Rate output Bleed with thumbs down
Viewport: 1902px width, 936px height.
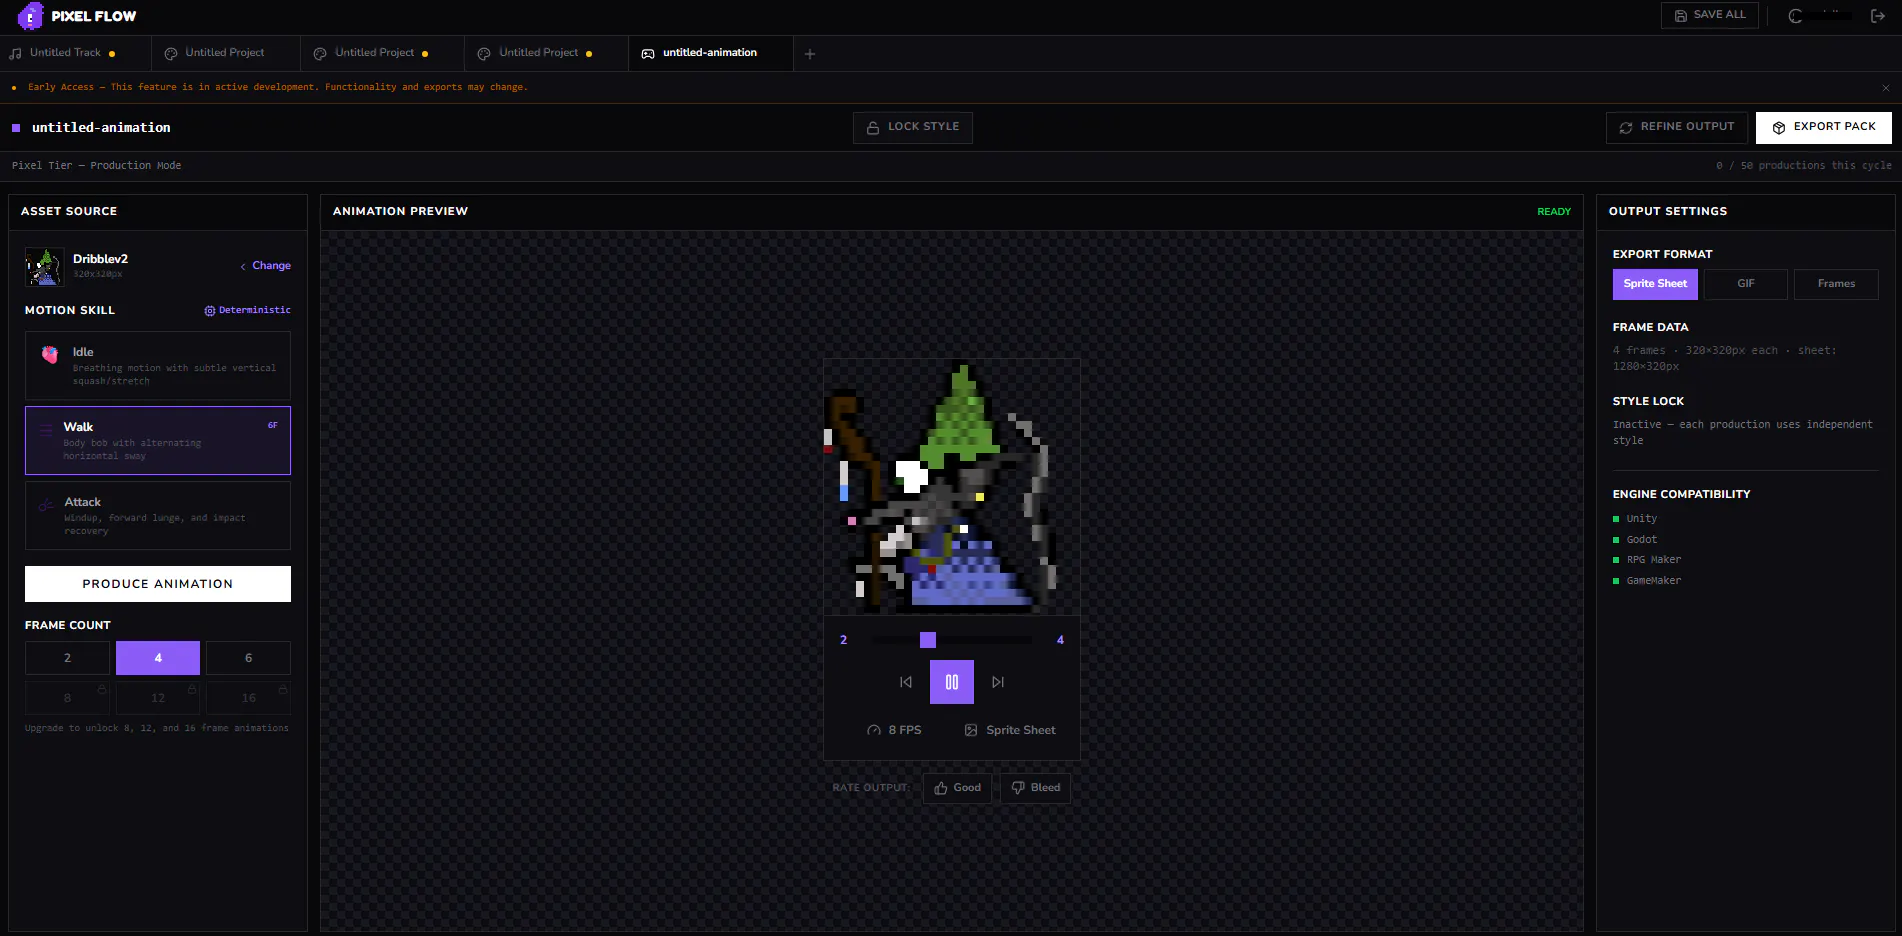coord(1036,788)
